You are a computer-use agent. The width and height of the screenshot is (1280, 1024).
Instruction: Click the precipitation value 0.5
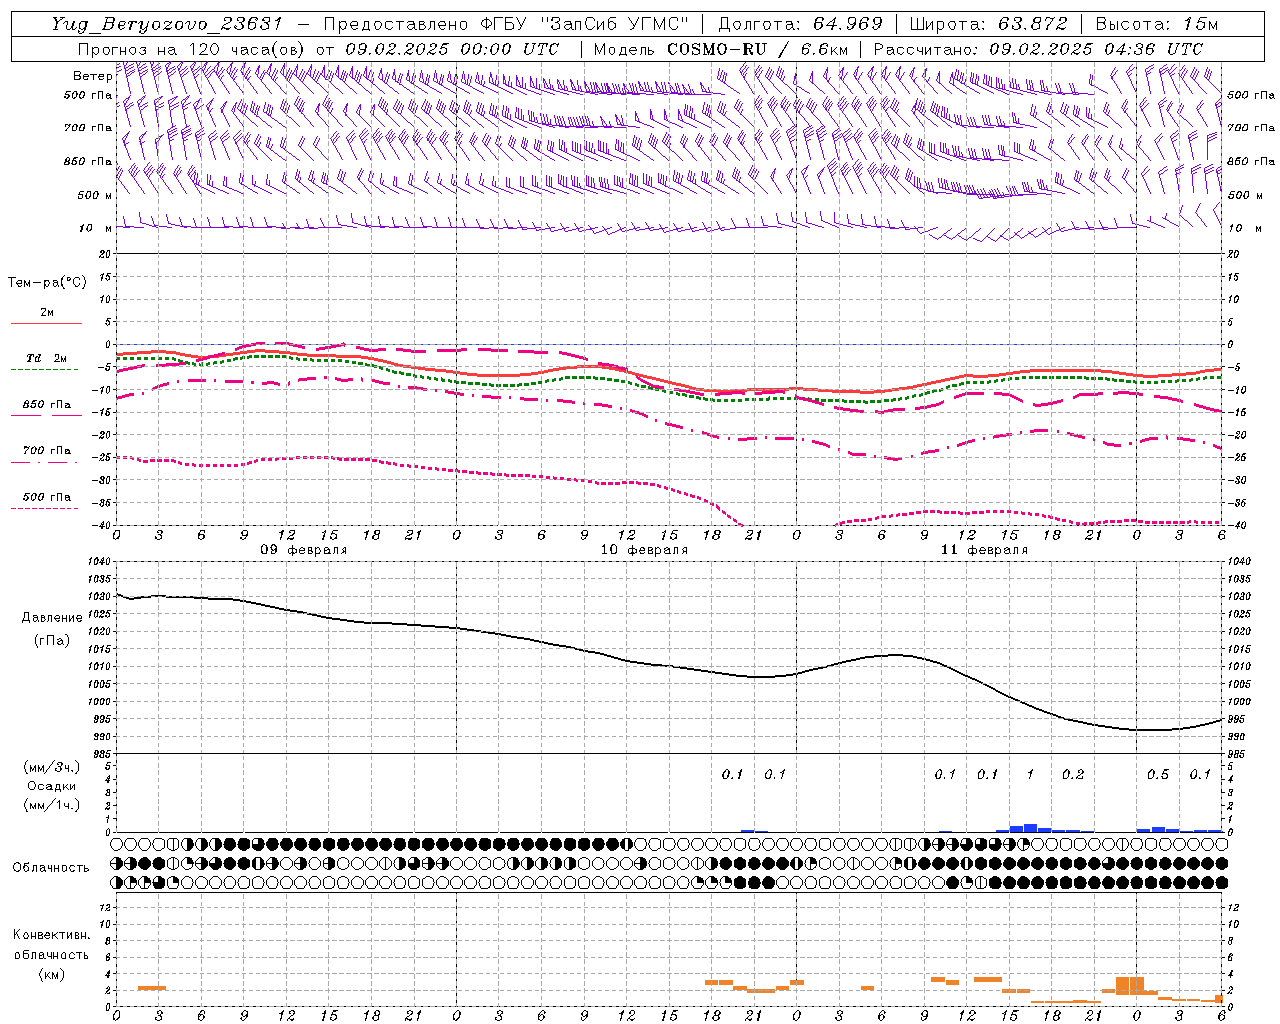pyautogui.click(x=1158, y=775)
